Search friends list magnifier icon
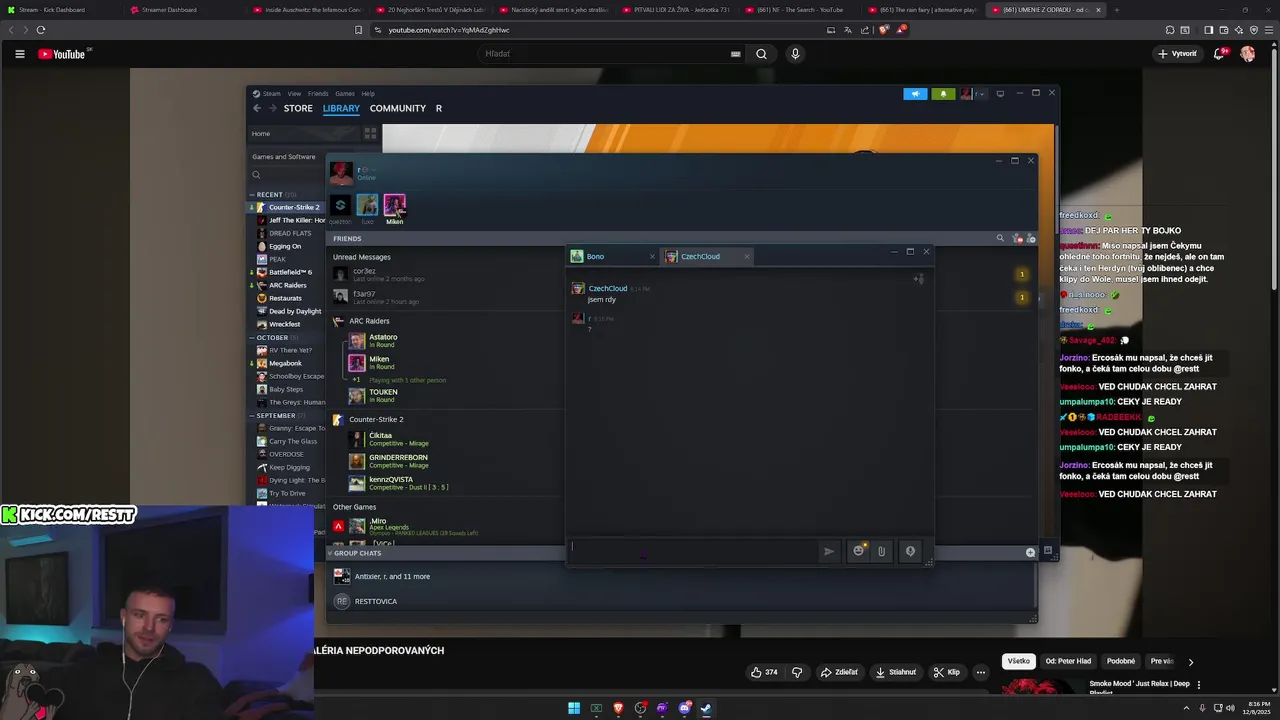 click(1000, 238)
